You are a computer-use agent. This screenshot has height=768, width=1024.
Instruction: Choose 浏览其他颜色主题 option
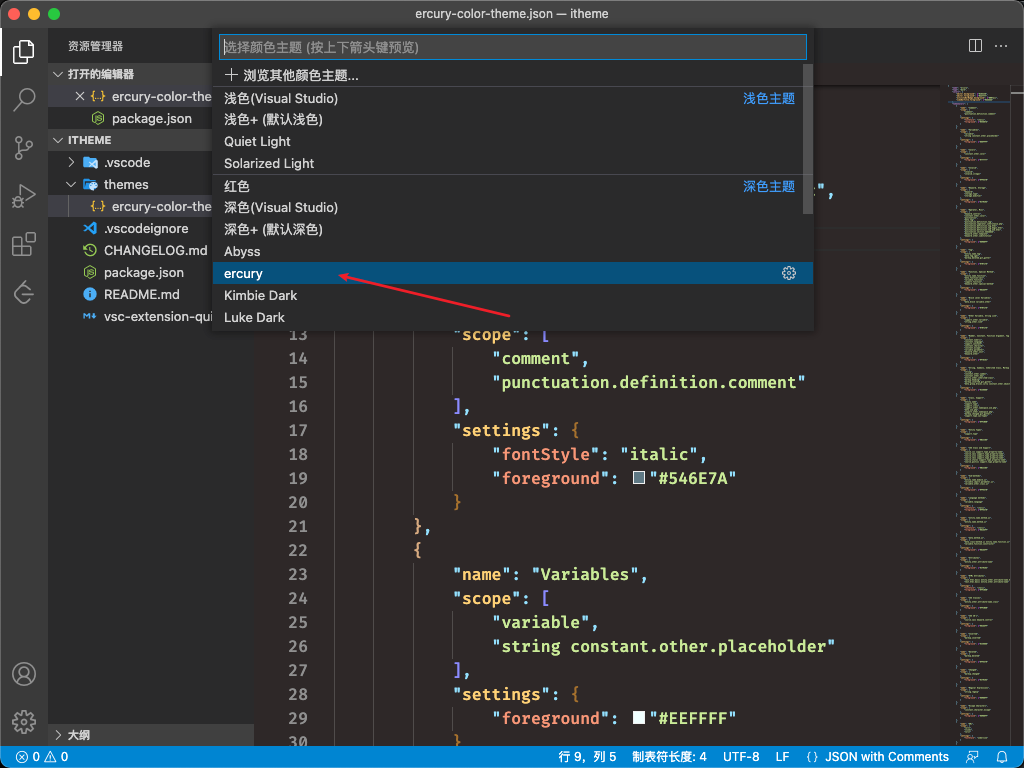(x=513, y=75)
